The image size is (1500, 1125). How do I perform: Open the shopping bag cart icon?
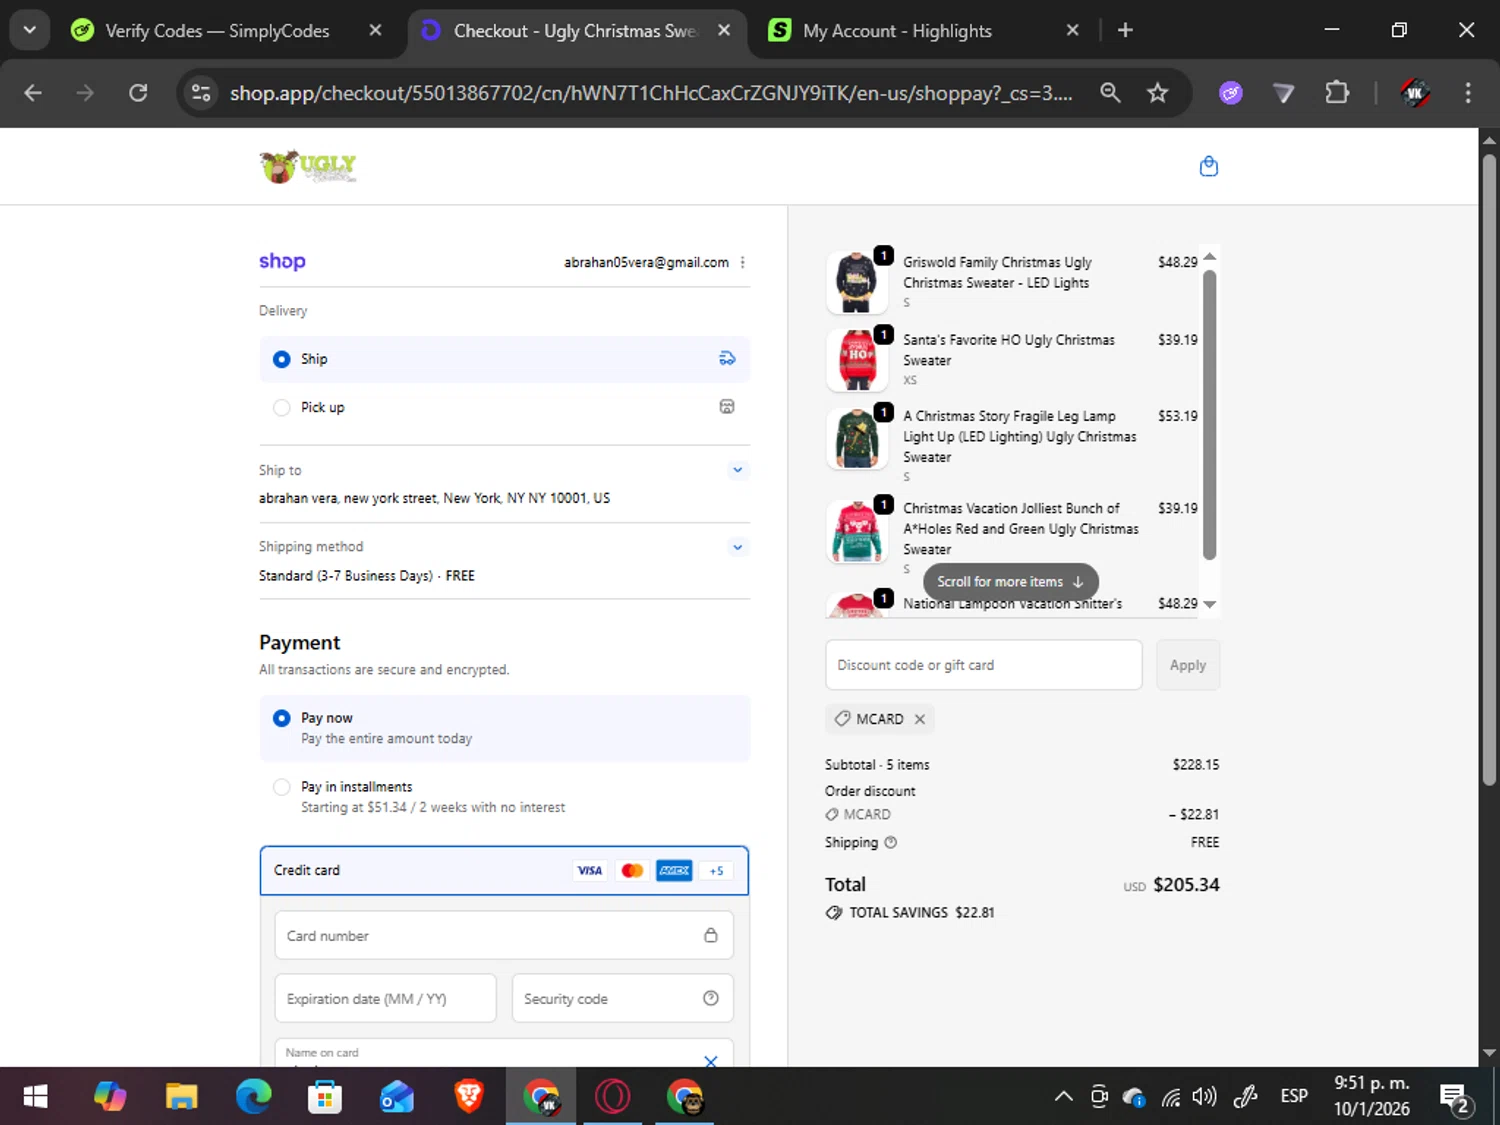click(x=1208, y=166)
